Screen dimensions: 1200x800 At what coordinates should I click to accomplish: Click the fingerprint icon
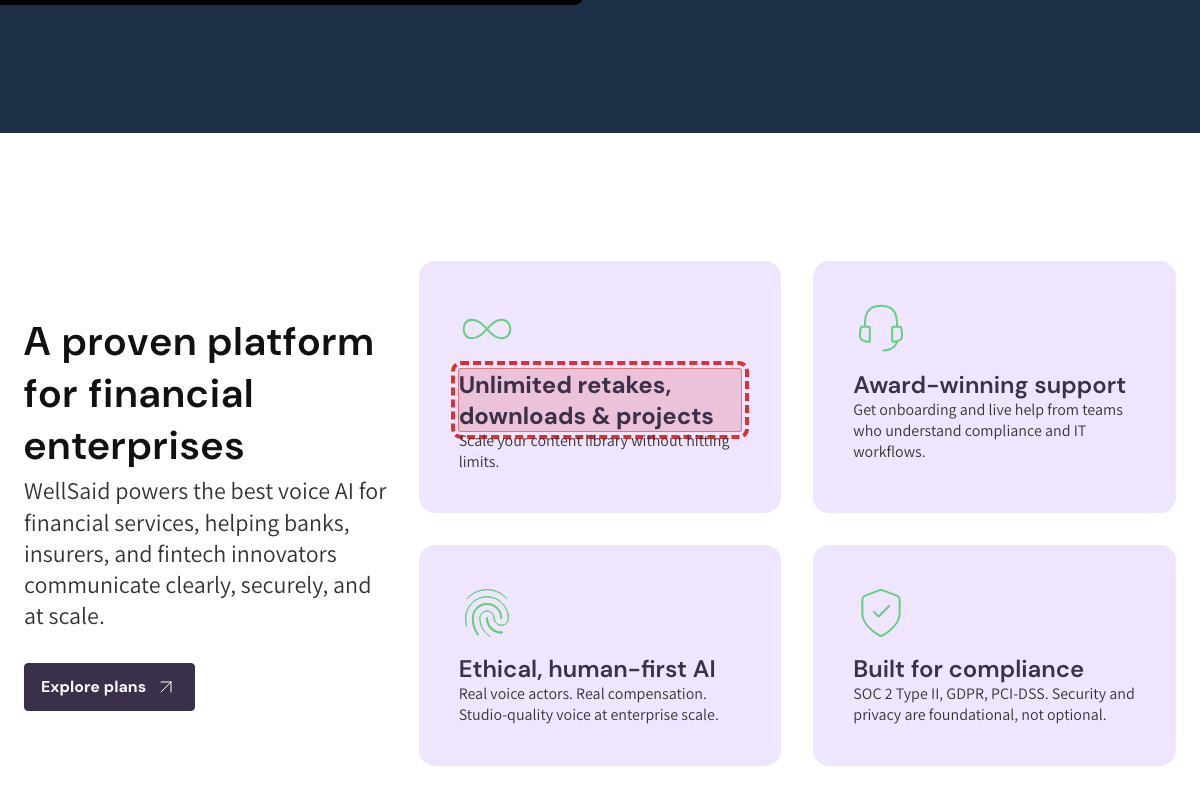click(x=487, y=612)
